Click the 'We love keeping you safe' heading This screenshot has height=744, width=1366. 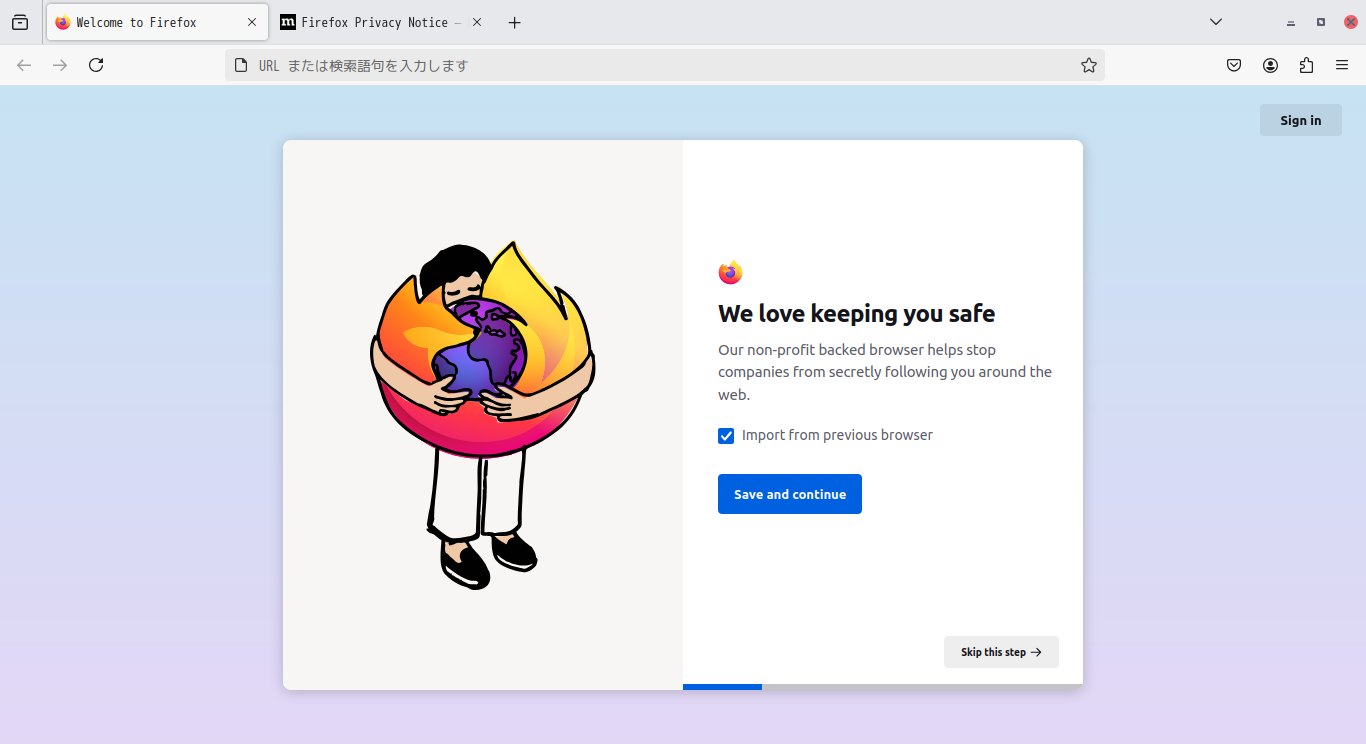tap(857, 314)
